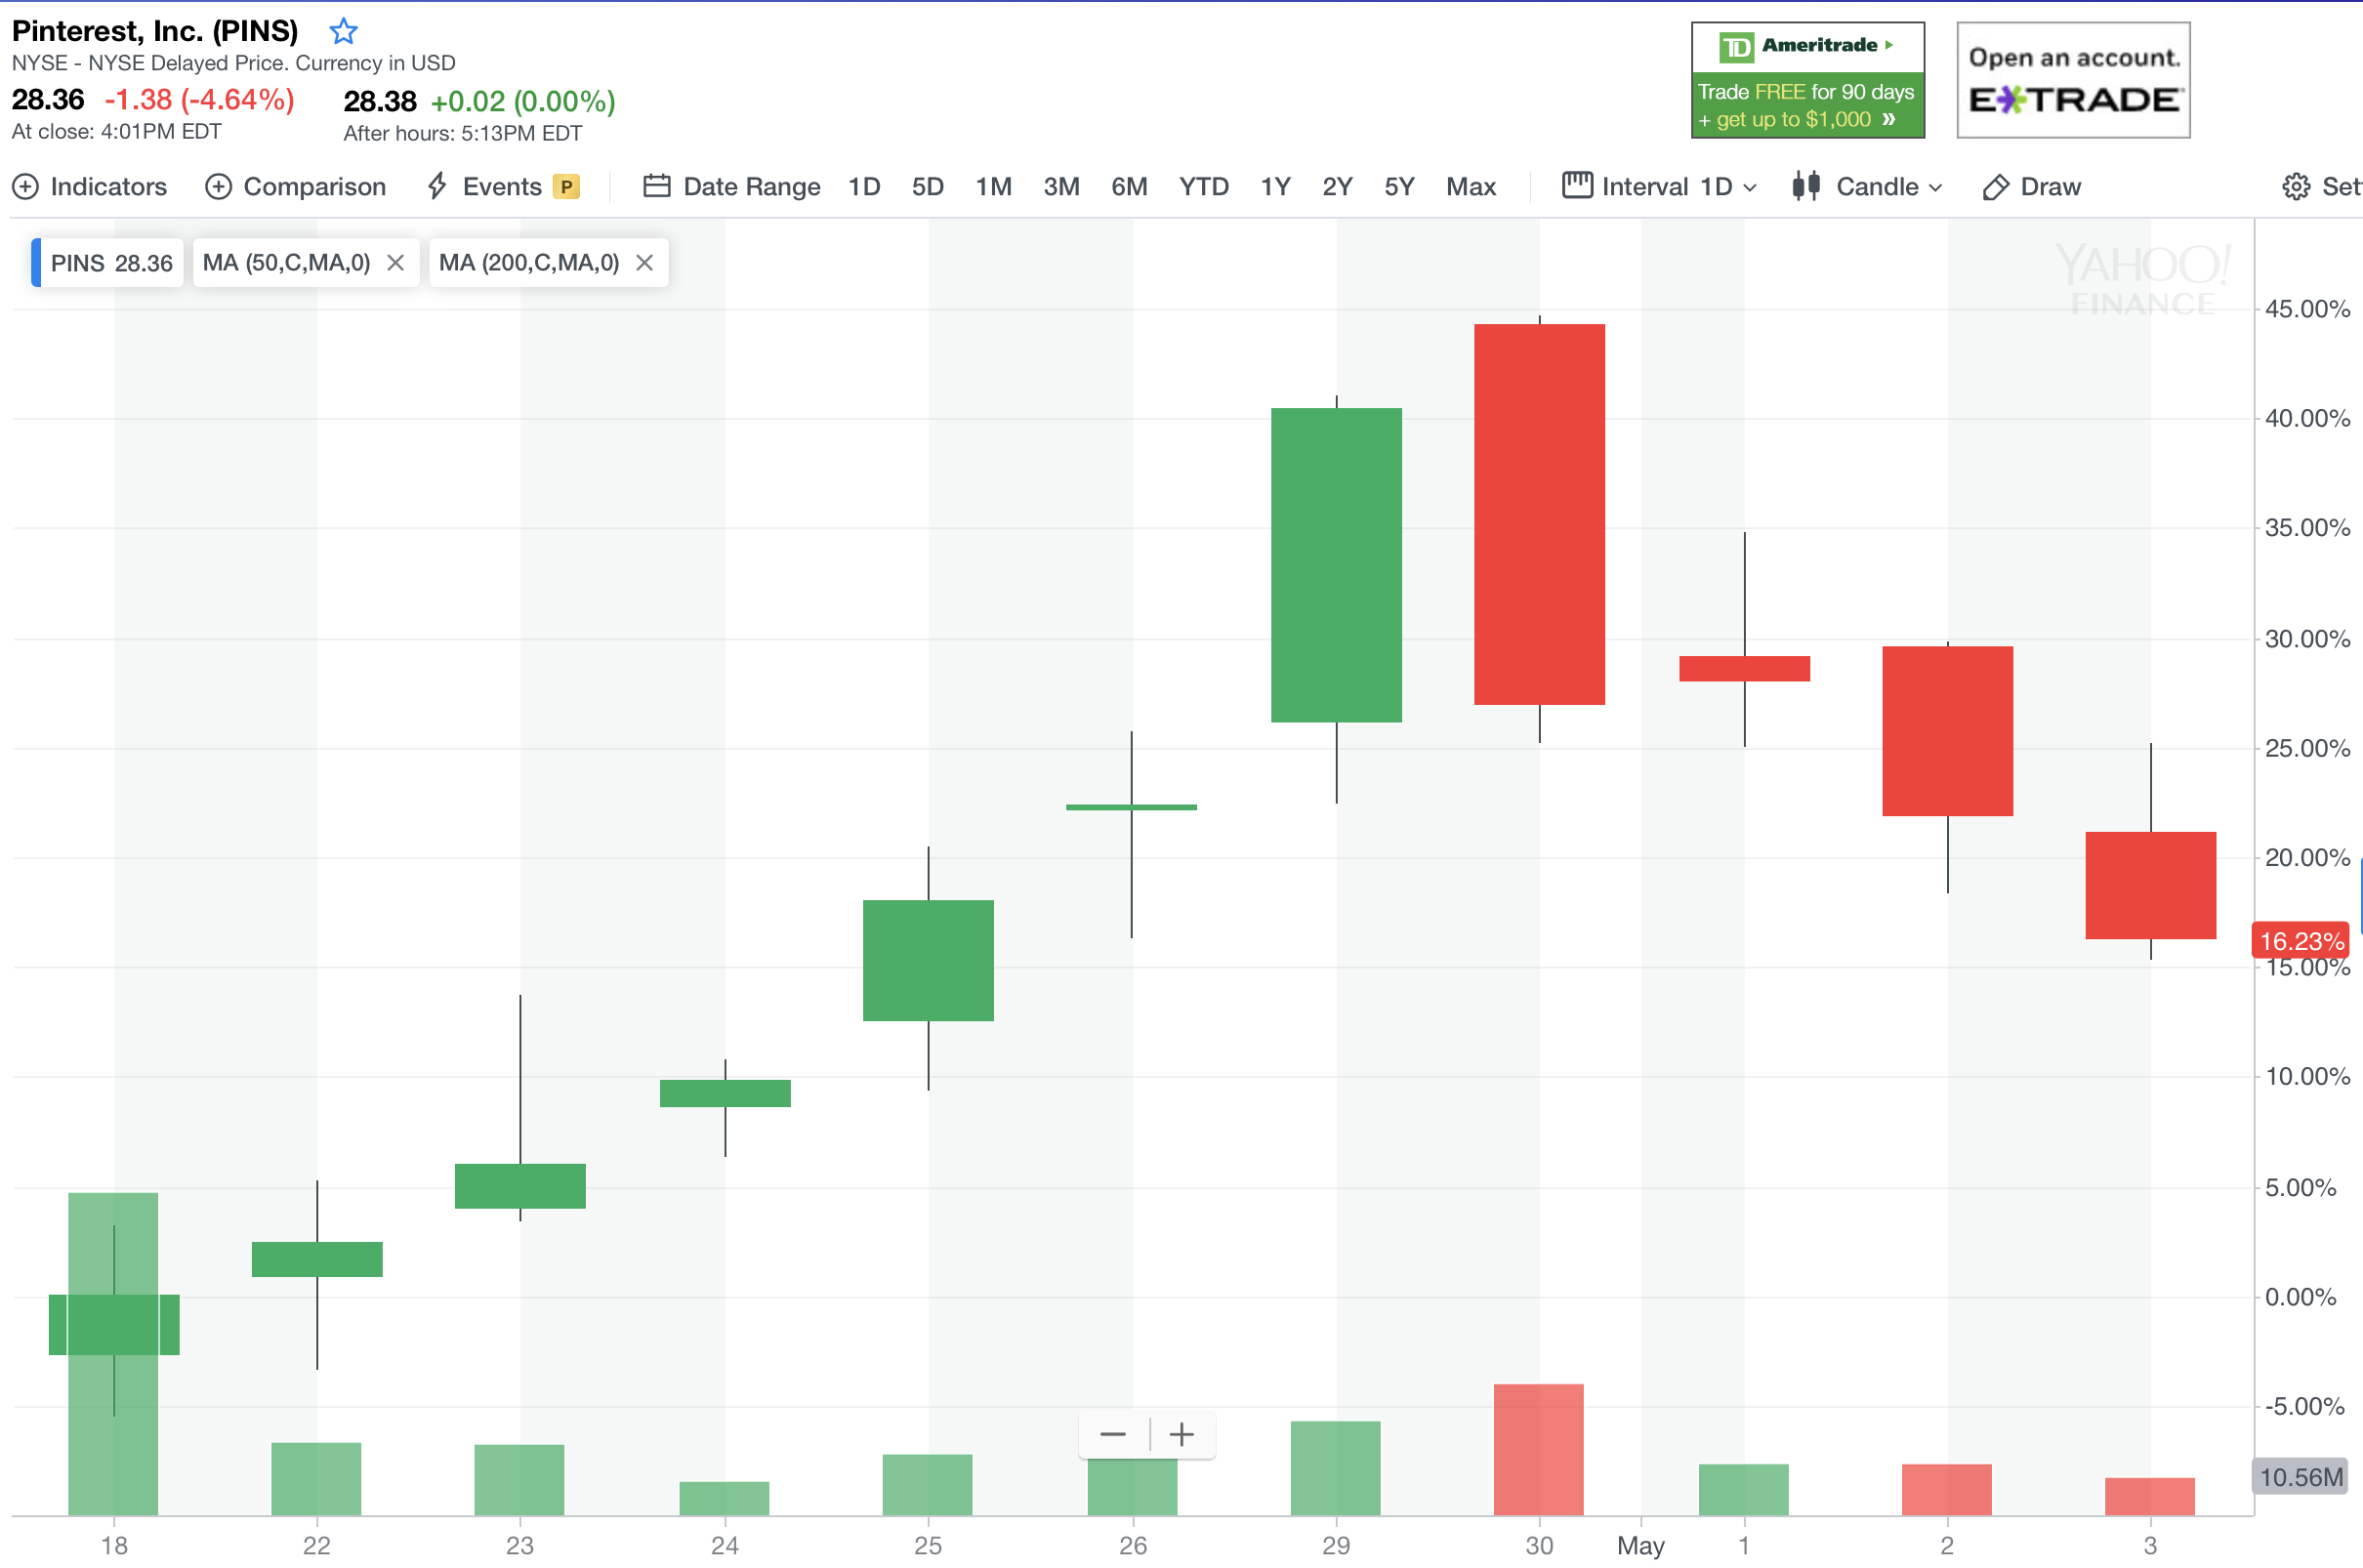Click the E*TRADE open account ad
Screen dimensions: 2363x1568
[2073, 80]
